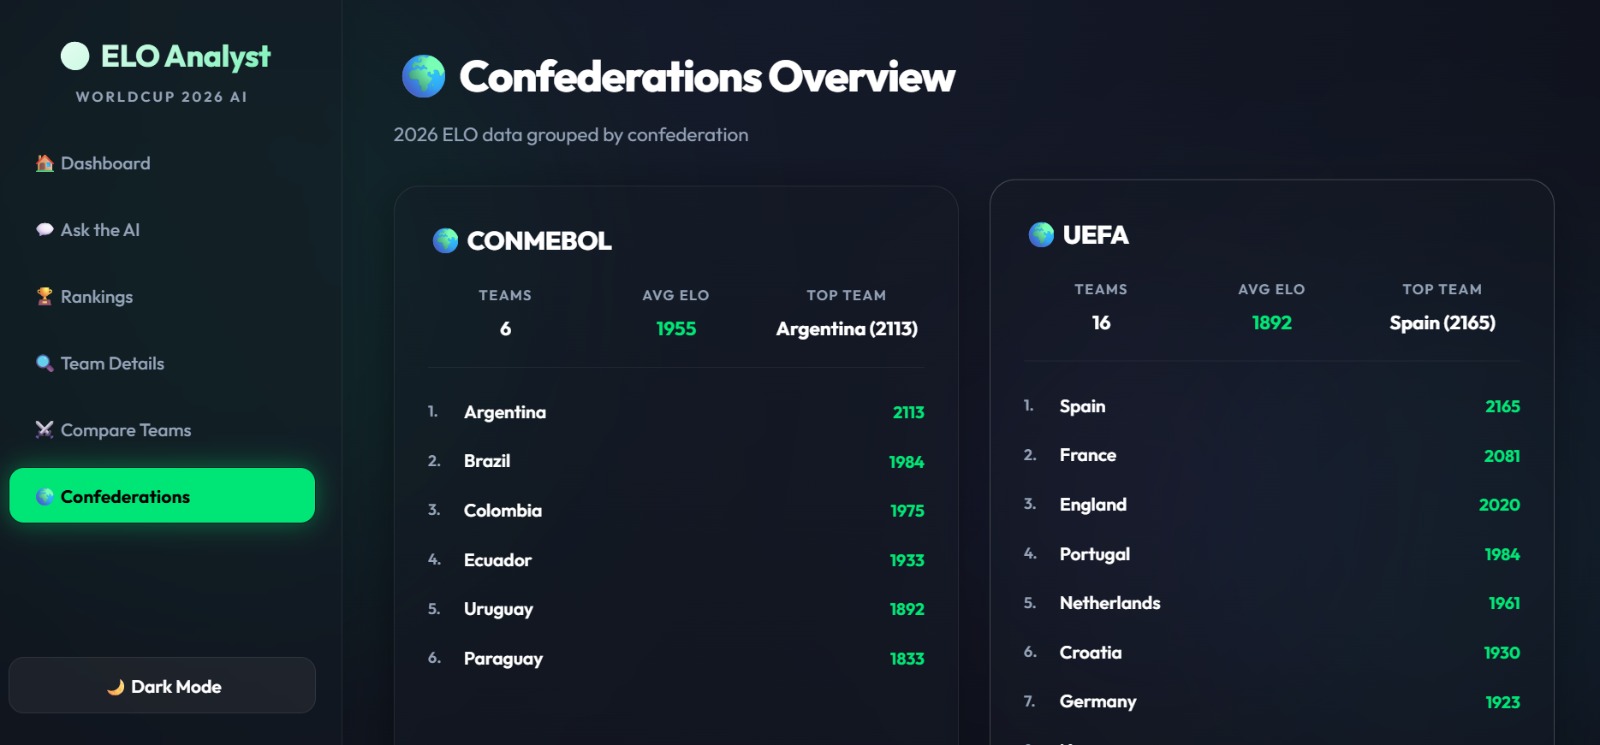1600x745 pixels.
Task: Toggle the Dark Mode switch
Action: coord(162,685)
